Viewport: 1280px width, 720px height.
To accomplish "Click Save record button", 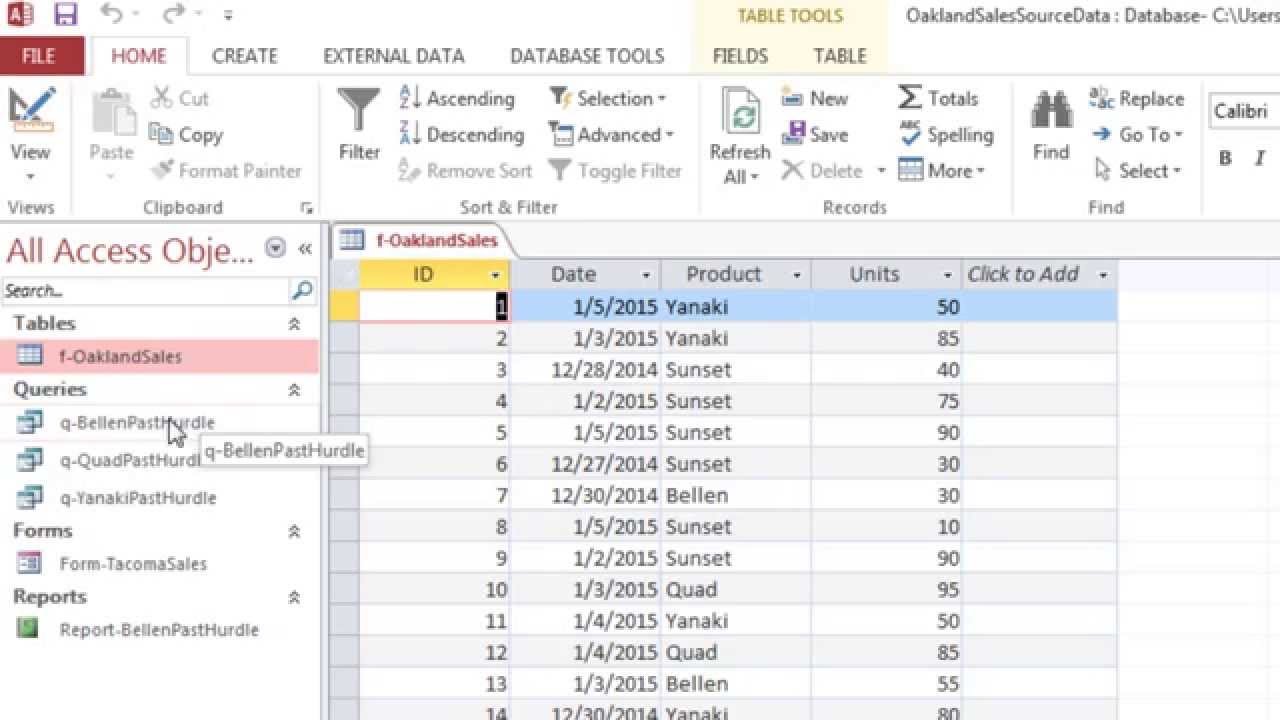I will click(x=815, y=134).
